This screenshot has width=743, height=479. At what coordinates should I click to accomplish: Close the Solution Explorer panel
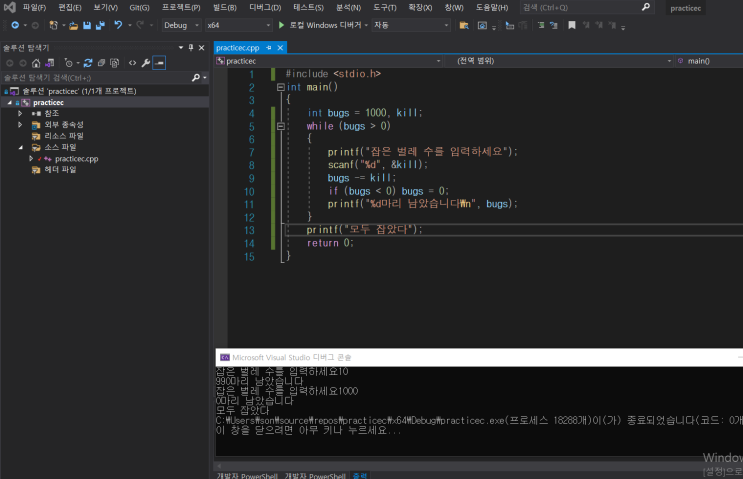coord(201,47)
